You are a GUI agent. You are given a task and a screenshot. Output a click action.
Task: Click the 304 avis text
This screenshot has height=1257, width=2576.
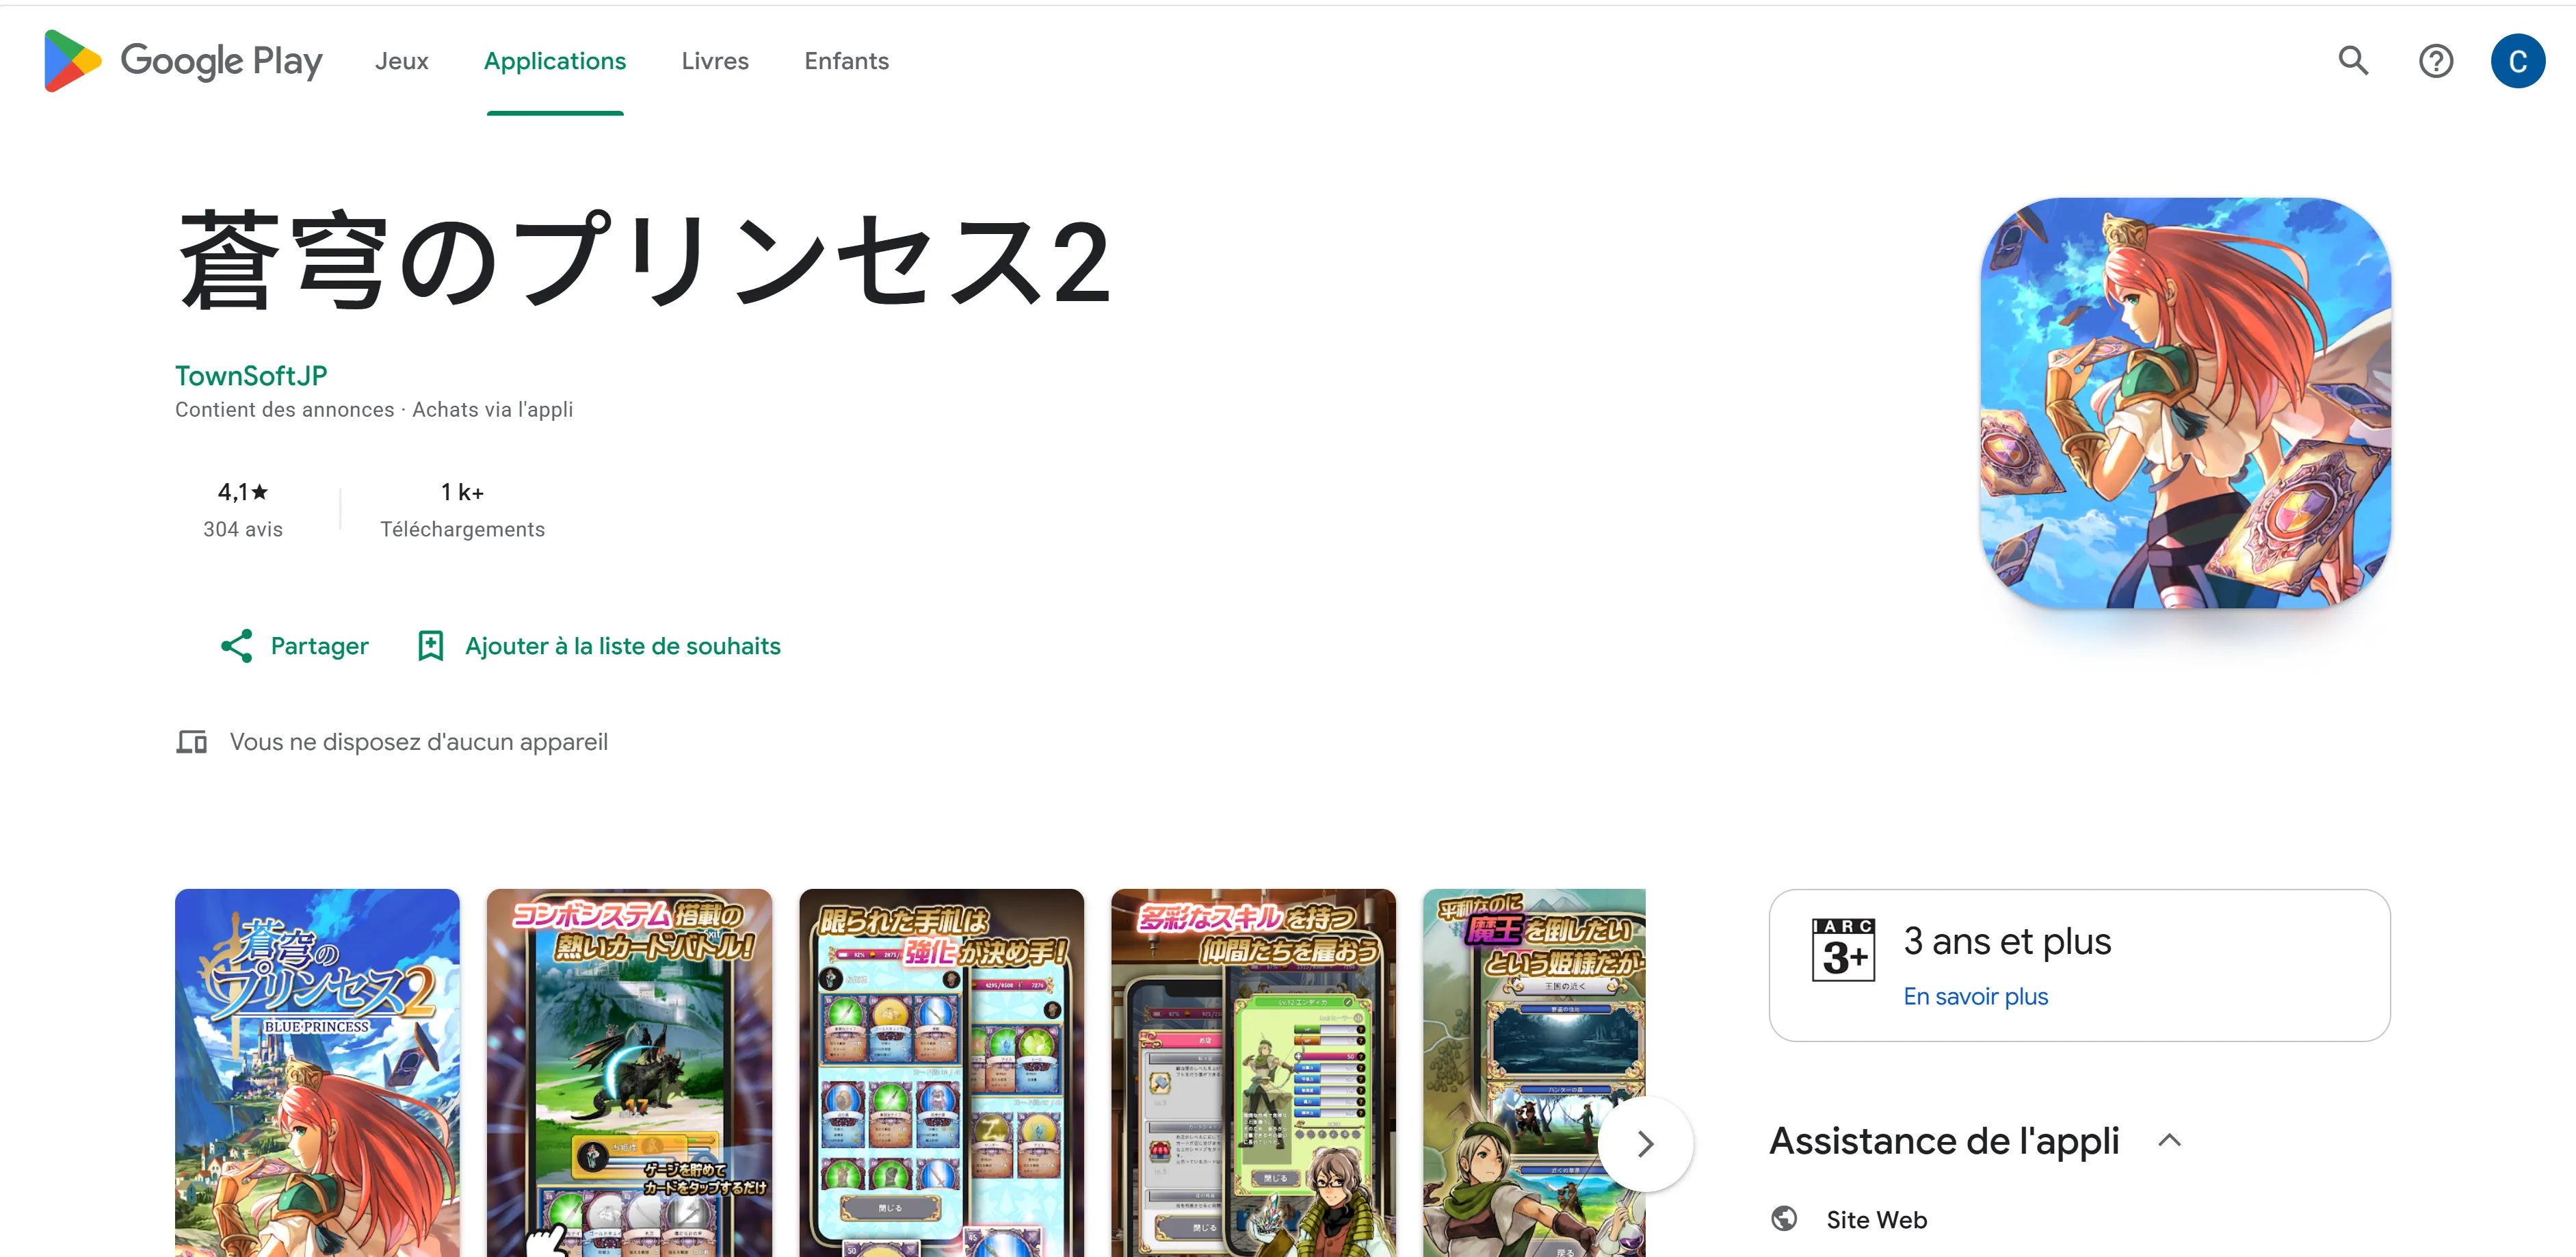[243, 529]
